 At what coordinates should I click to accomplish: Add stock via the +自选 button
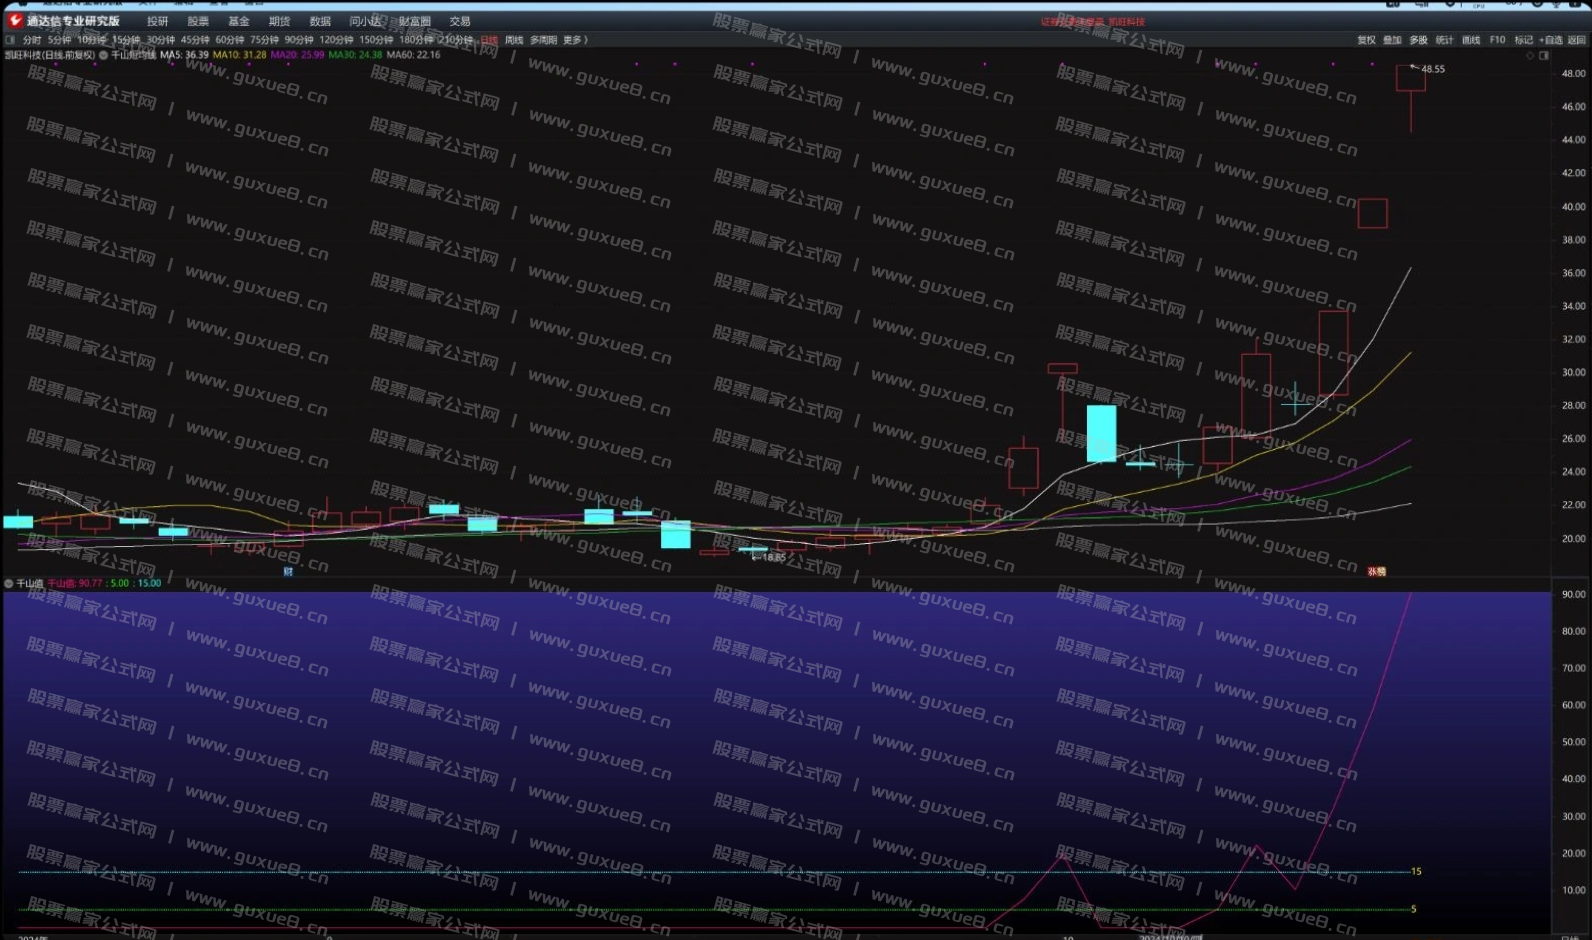pos(1550,40)
